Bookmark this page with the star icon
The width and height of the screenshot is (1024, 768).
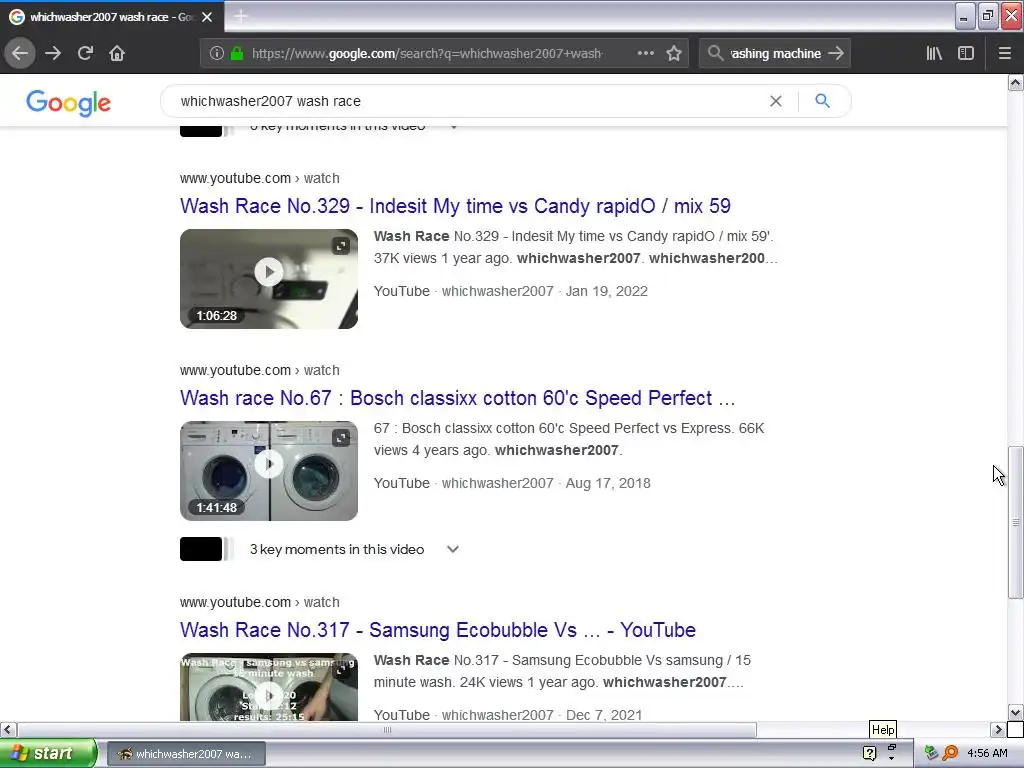pyautogui.click(x=674, y=53)
